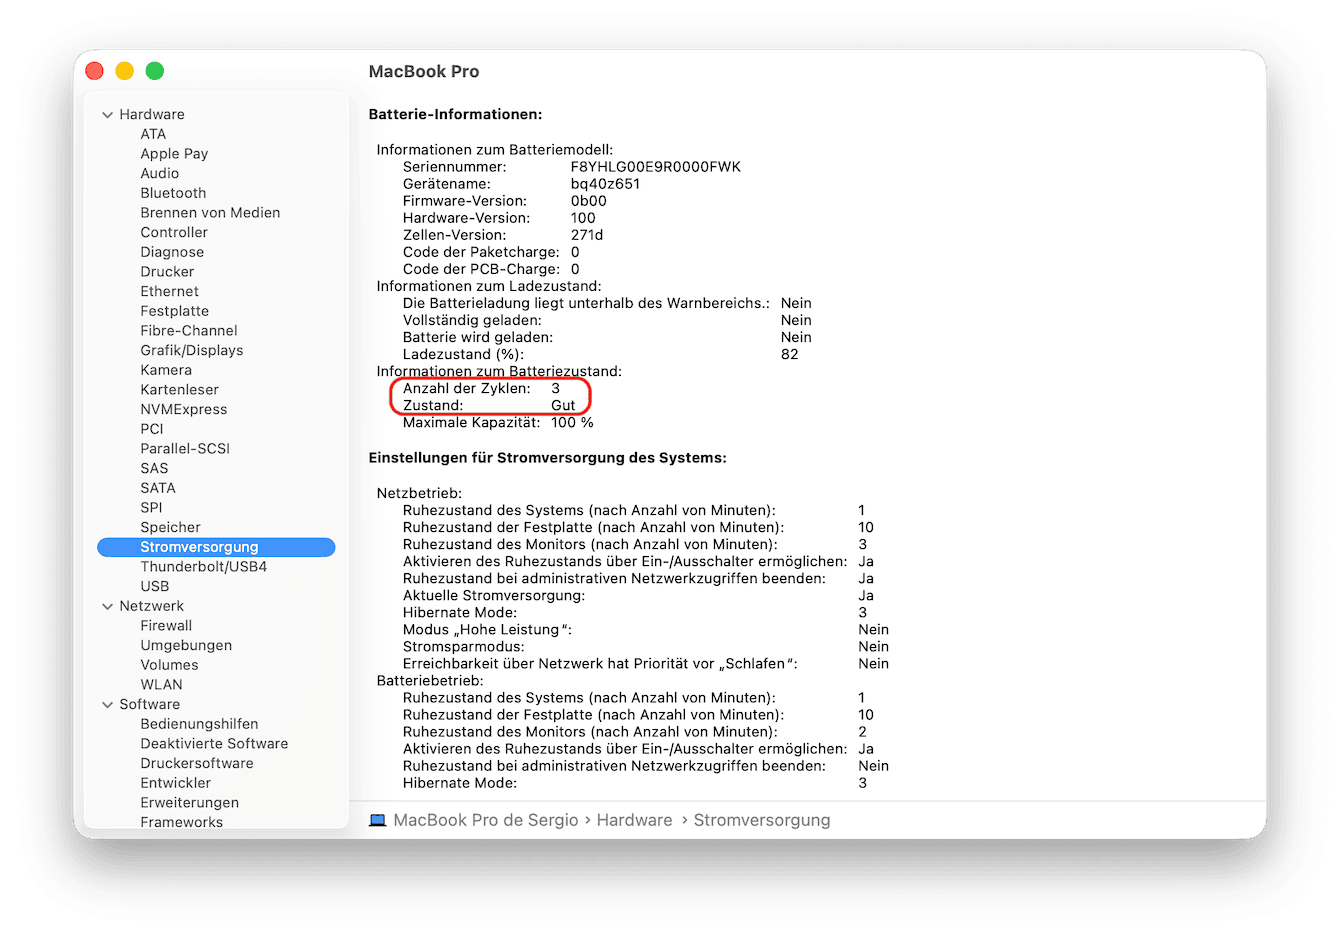Click the battery serial number value
The image size is (1340, 936).
(x=655, y=167)
